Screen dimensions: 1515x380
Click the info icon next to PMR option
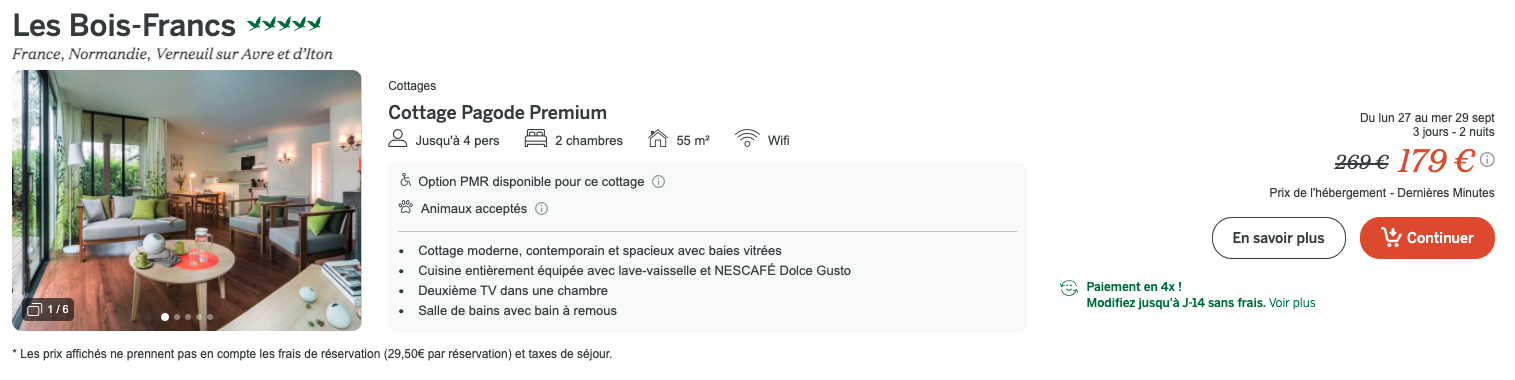(x=658, y=182)
